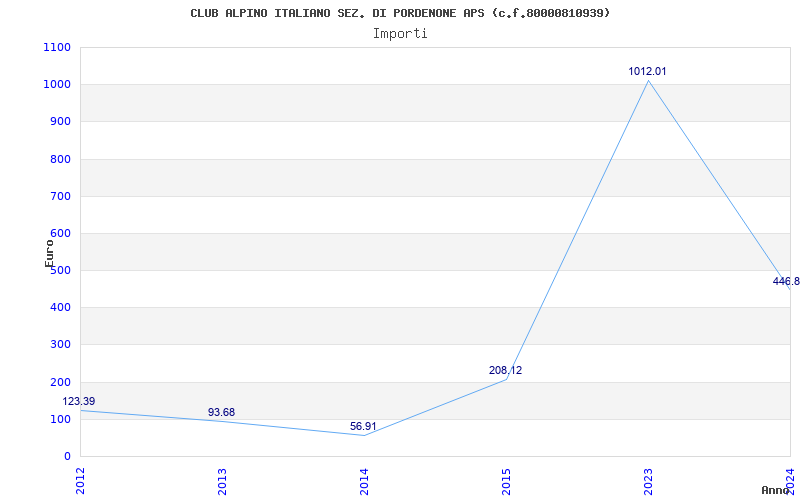Click the line vertex at 2015
This screenshot has width=800, height=500.
tap(506, 379)
